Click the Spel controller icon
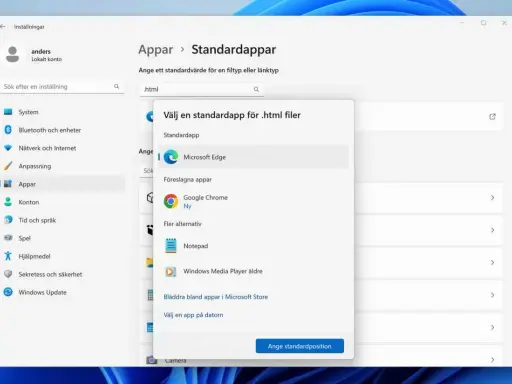Viewport: 512px width, 384px height. 8,238
